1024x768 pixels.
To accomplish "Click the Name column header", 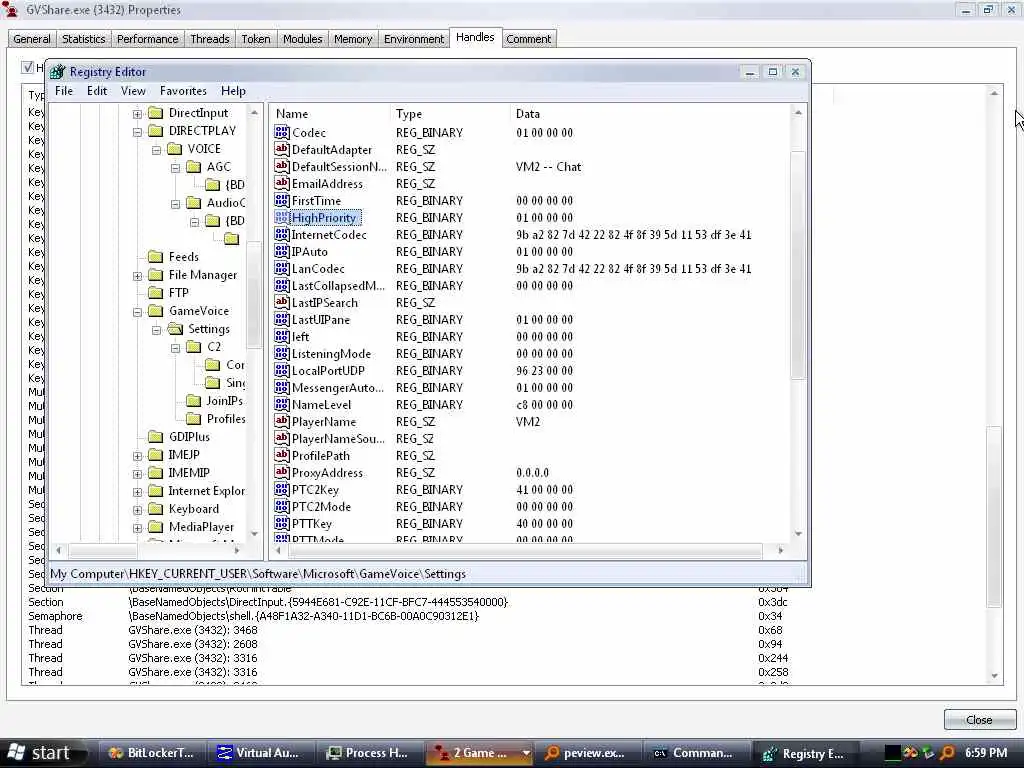I will [x=330, y=114].
